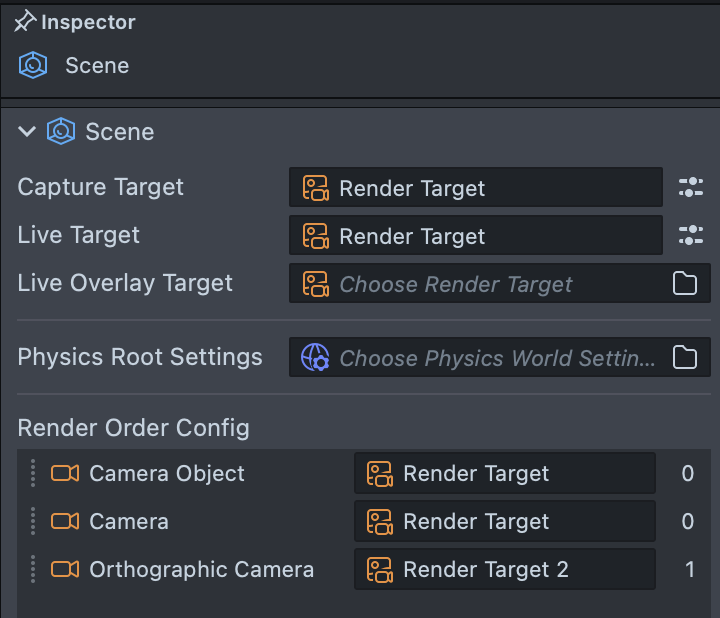
Task: Browse folder for Physics Root Settings
Action: 685,357
